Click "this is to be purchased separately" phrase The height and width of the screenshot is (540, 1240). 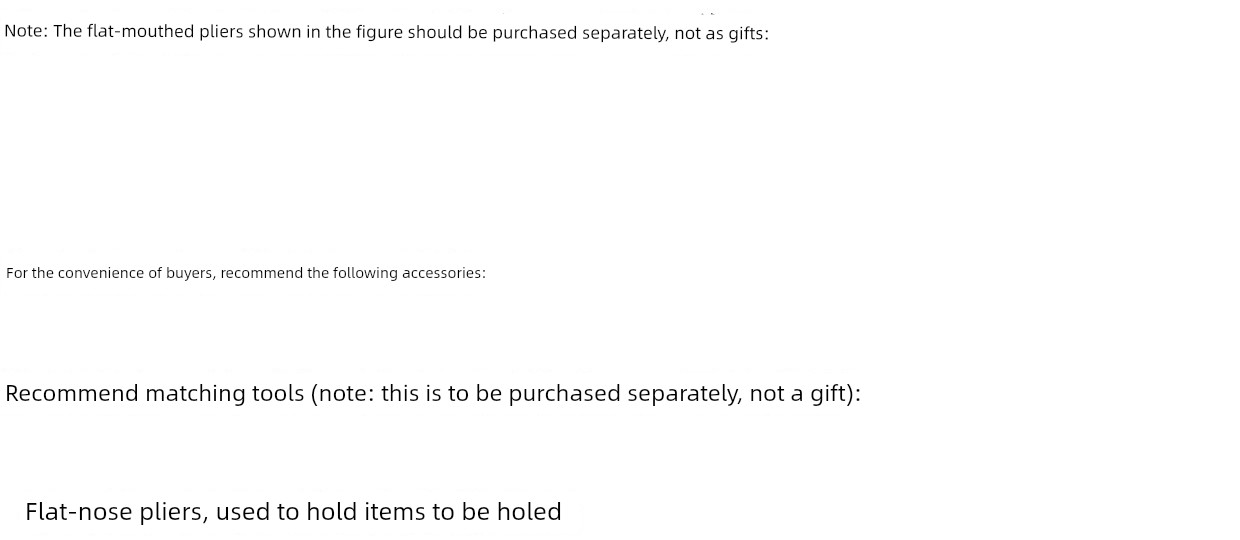point(560,393)
